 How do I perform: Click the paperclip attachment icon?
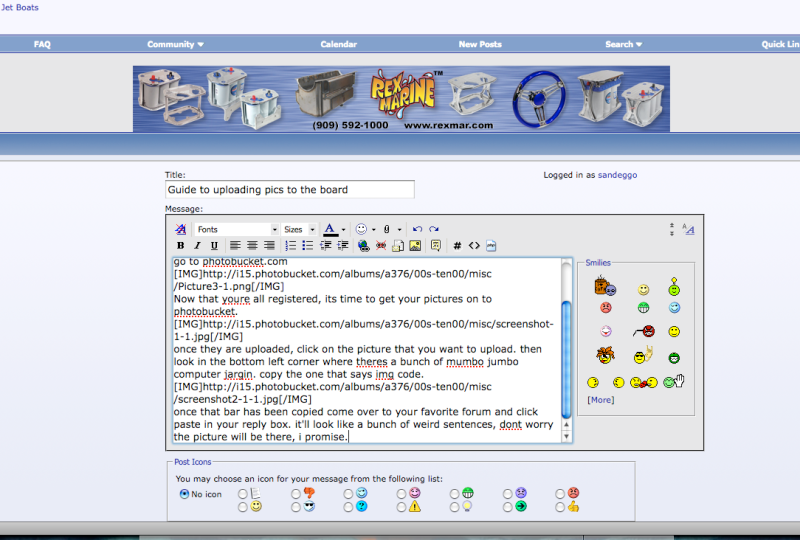pos(387,229)
